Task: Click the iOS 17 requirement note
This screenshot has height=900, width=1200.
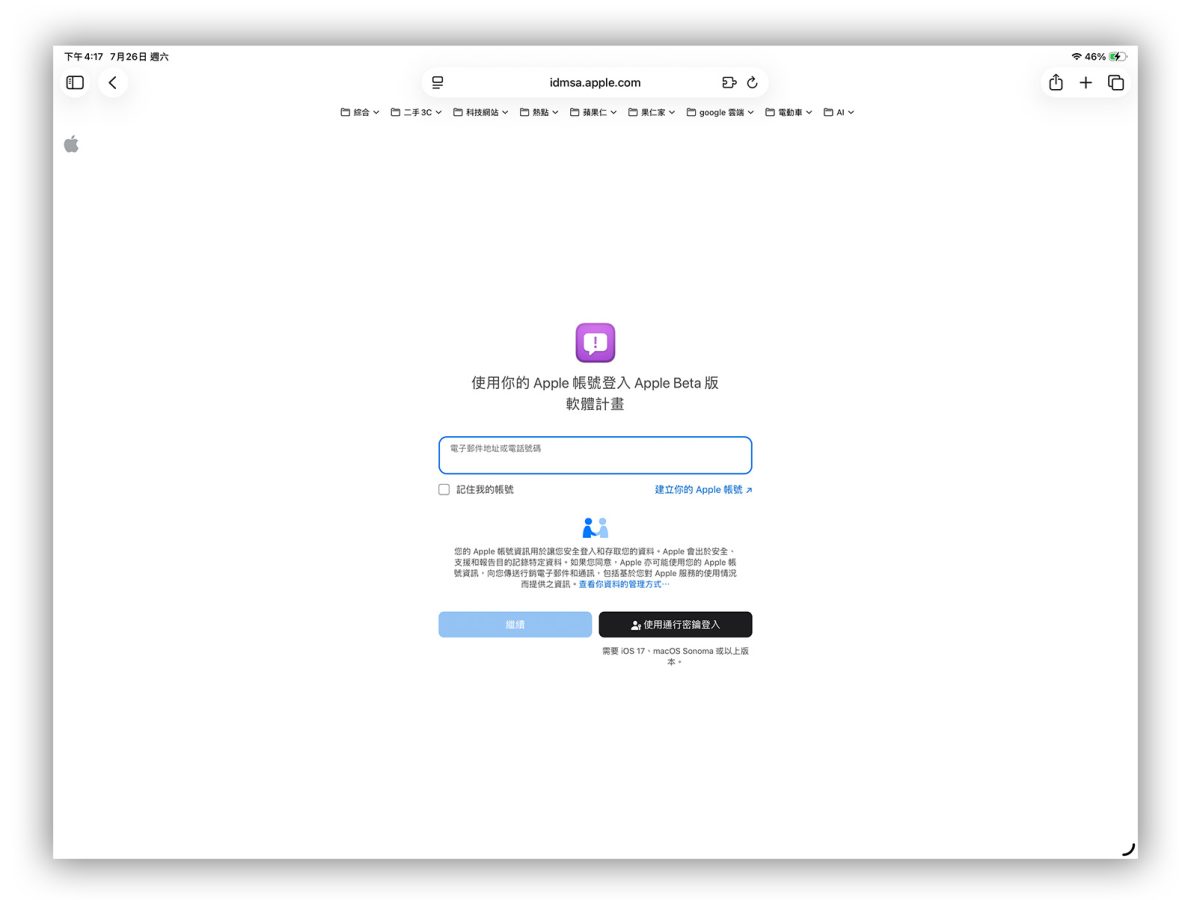Action: click(x=675, y=656)
